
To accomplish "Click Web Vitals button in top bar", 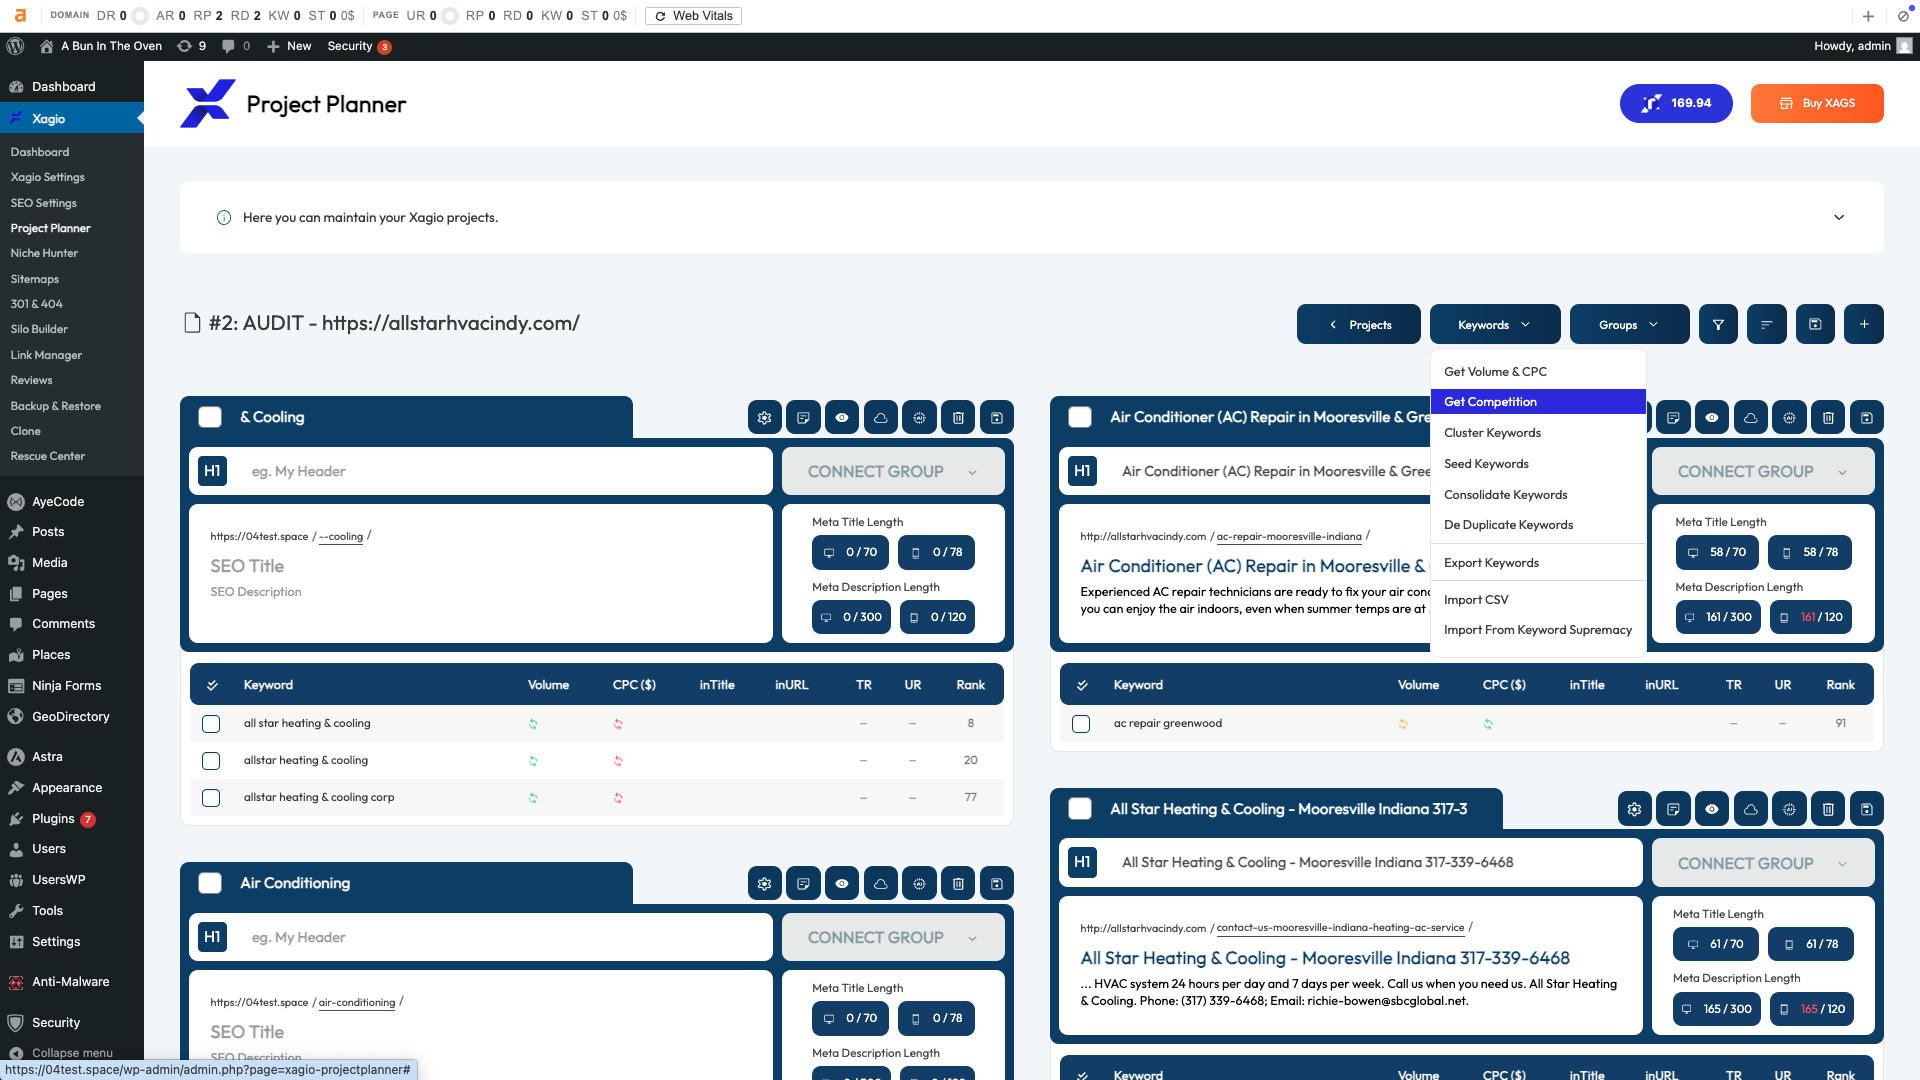I will coord(693,16).
